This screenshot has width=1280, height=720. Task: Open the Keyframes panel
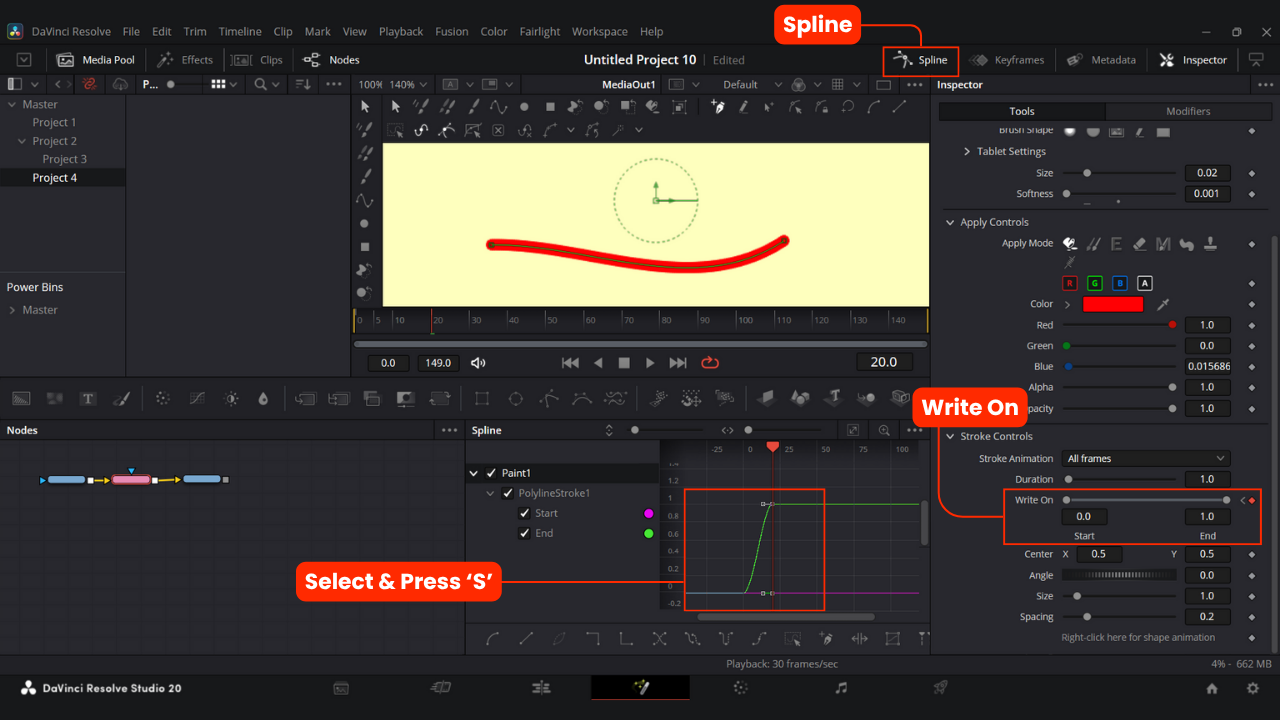(1007, 60)
